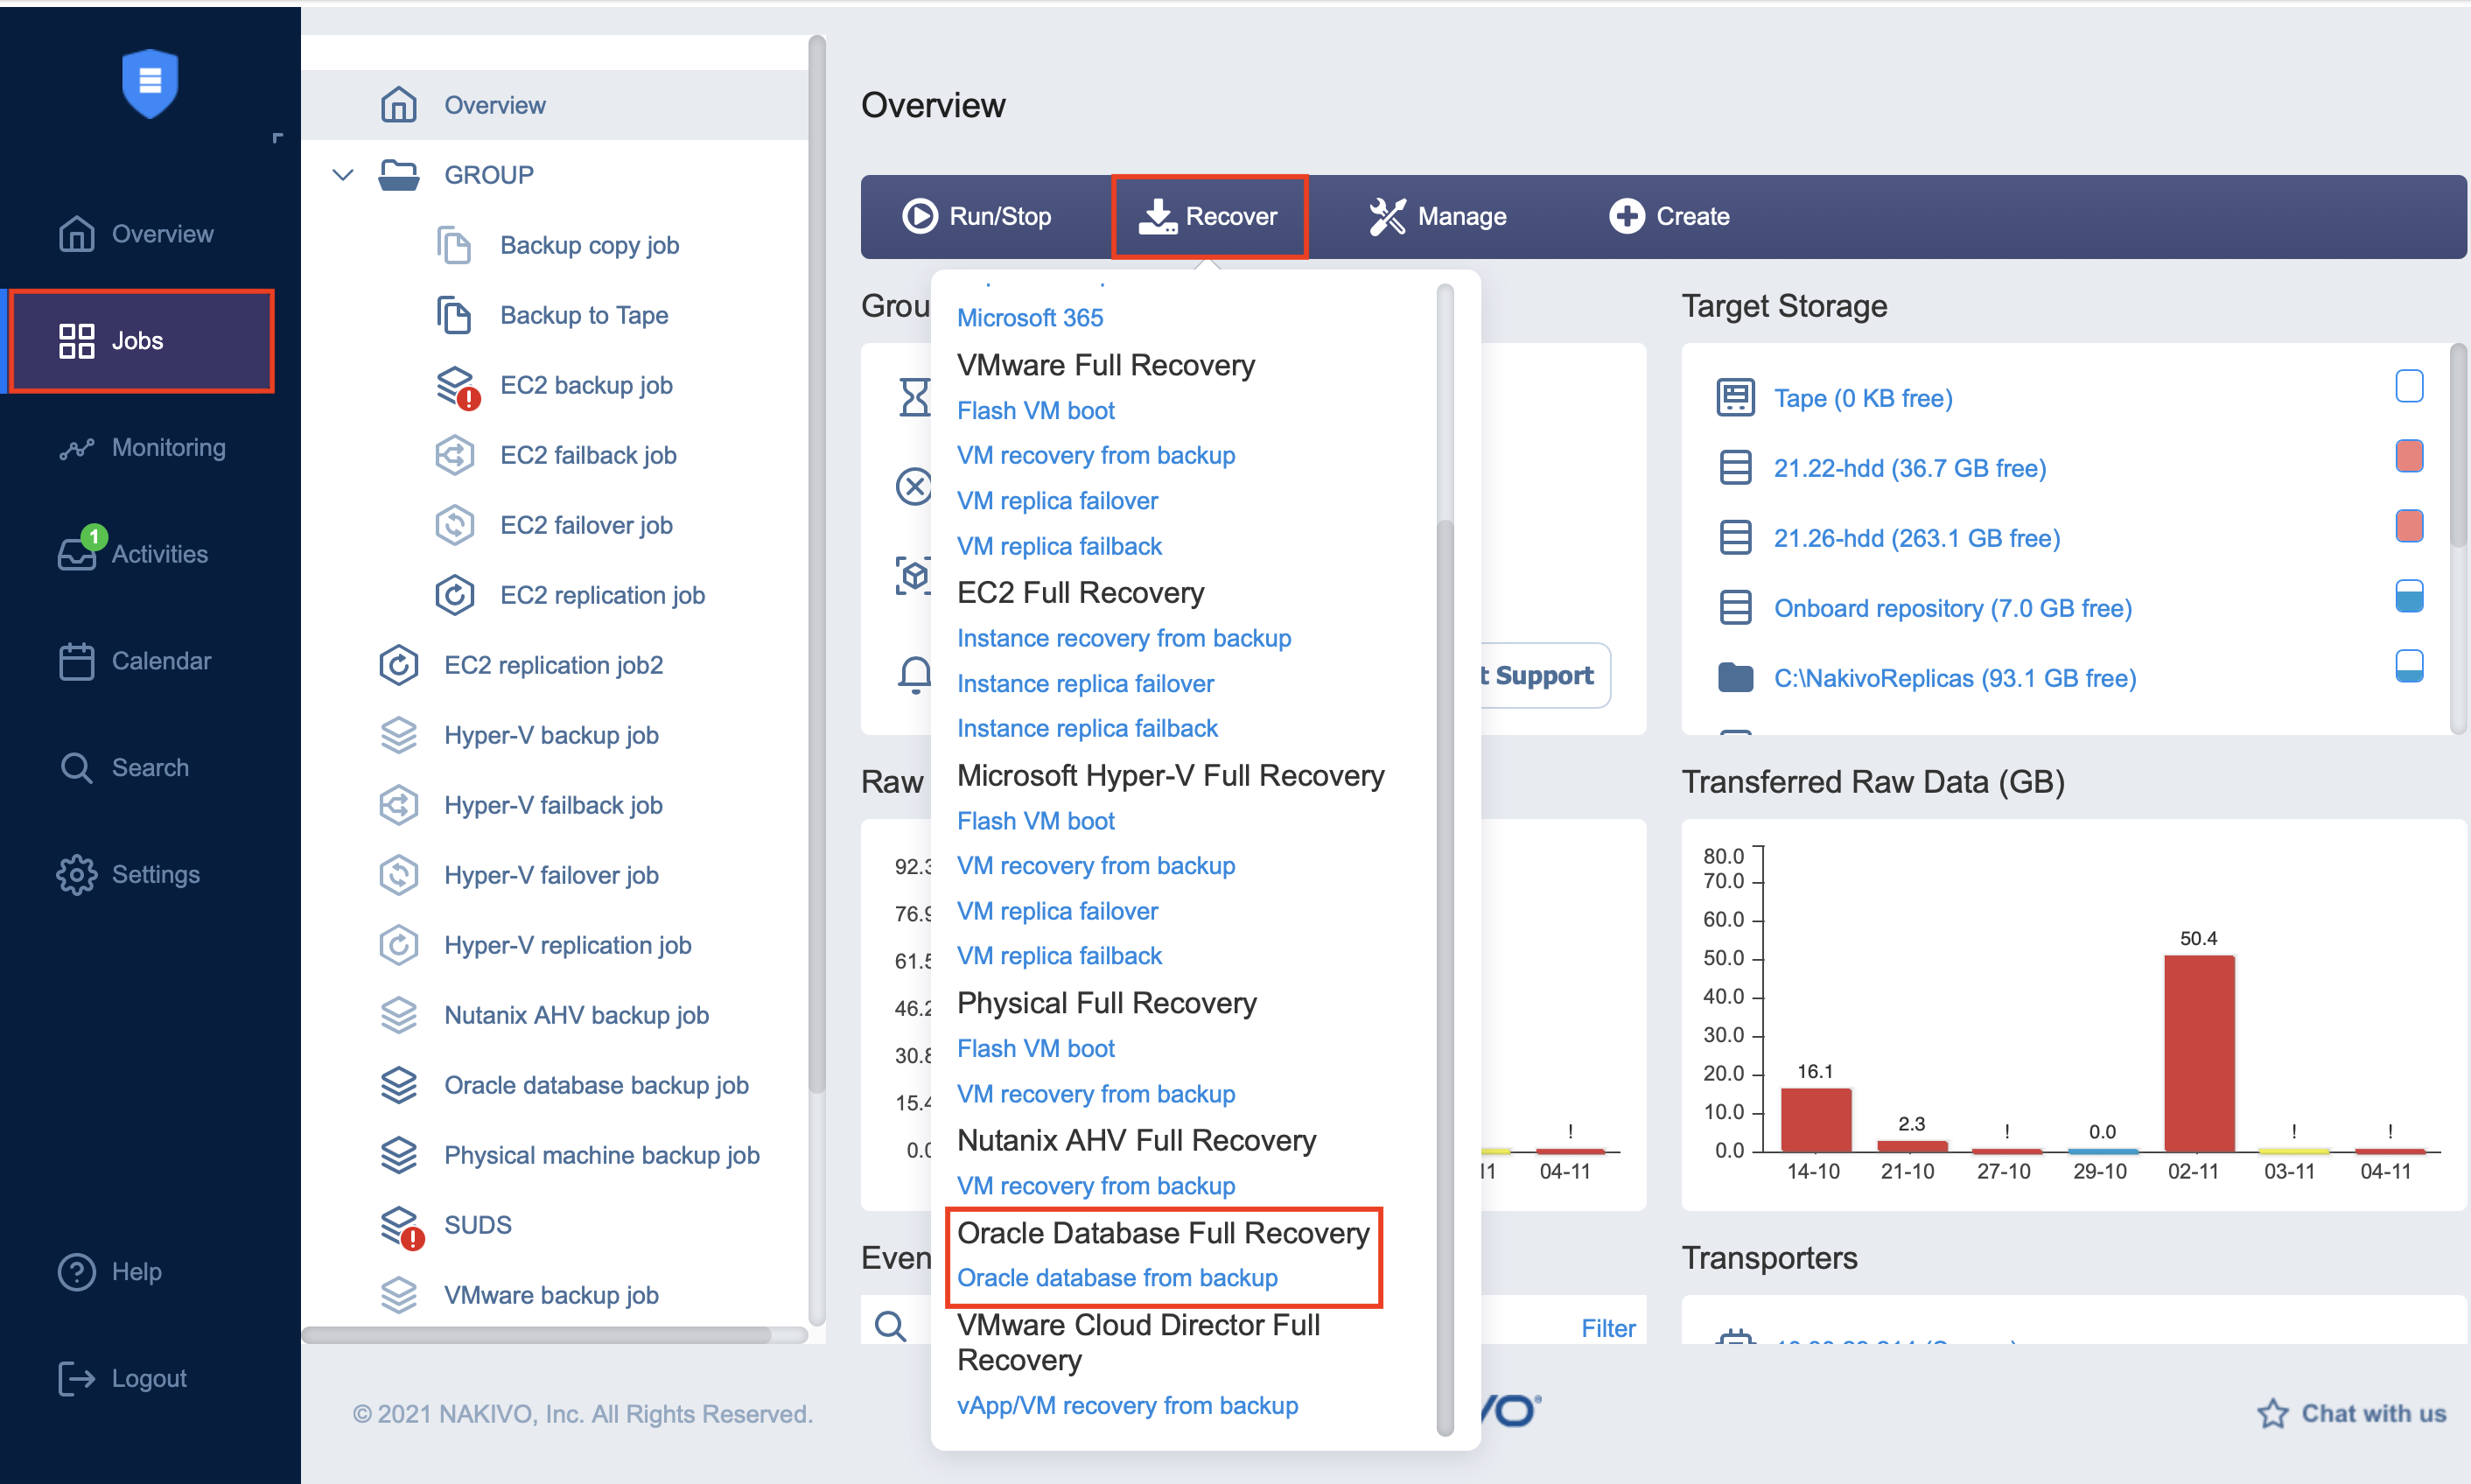Viewport: 2471px width, 1484px height.
Task: Click the Tape usage indicator box
Action: 2409,386
